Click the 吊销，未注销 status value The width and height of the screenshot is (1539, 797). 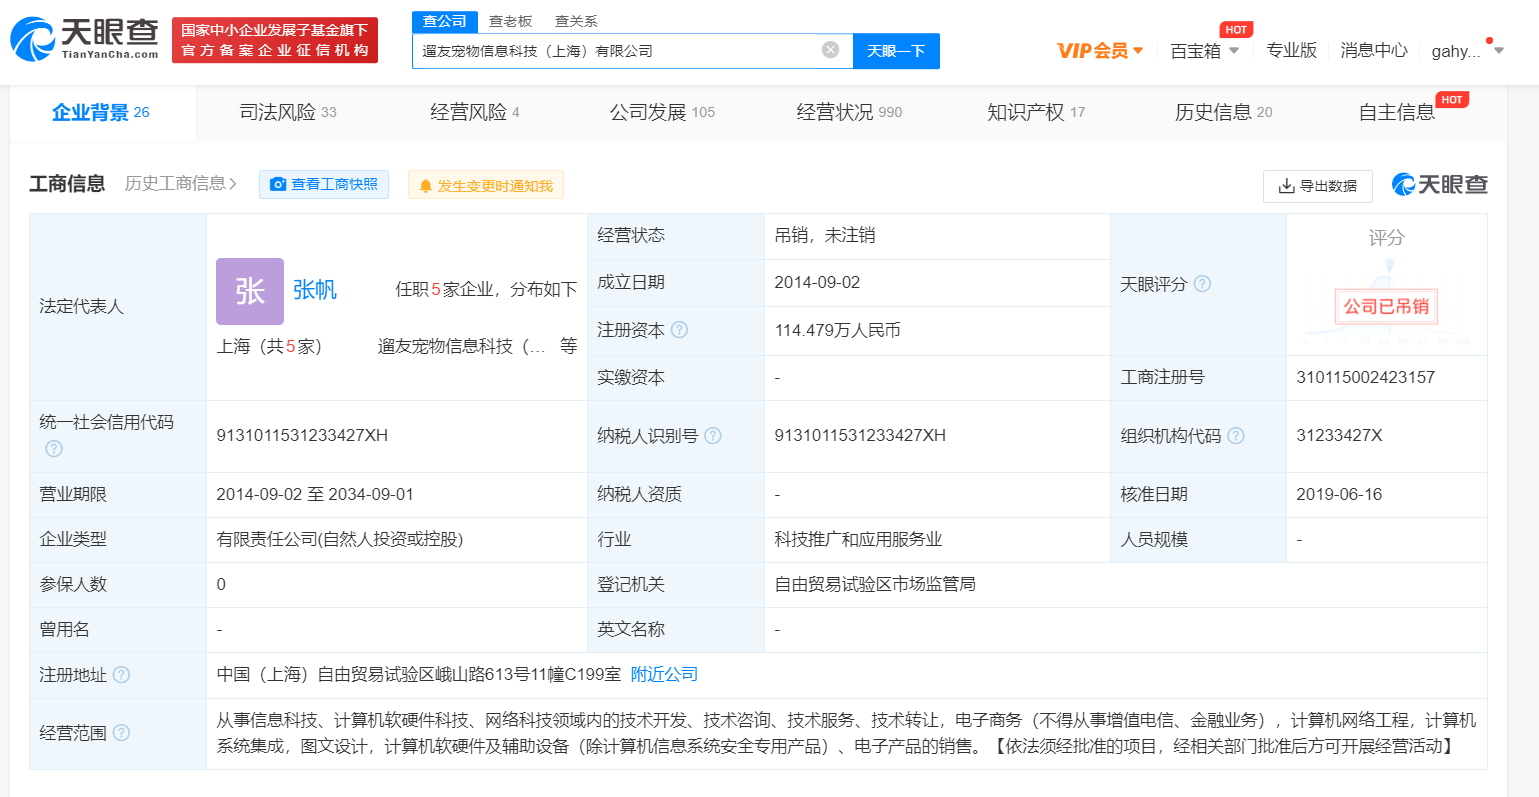pos(825,236)
